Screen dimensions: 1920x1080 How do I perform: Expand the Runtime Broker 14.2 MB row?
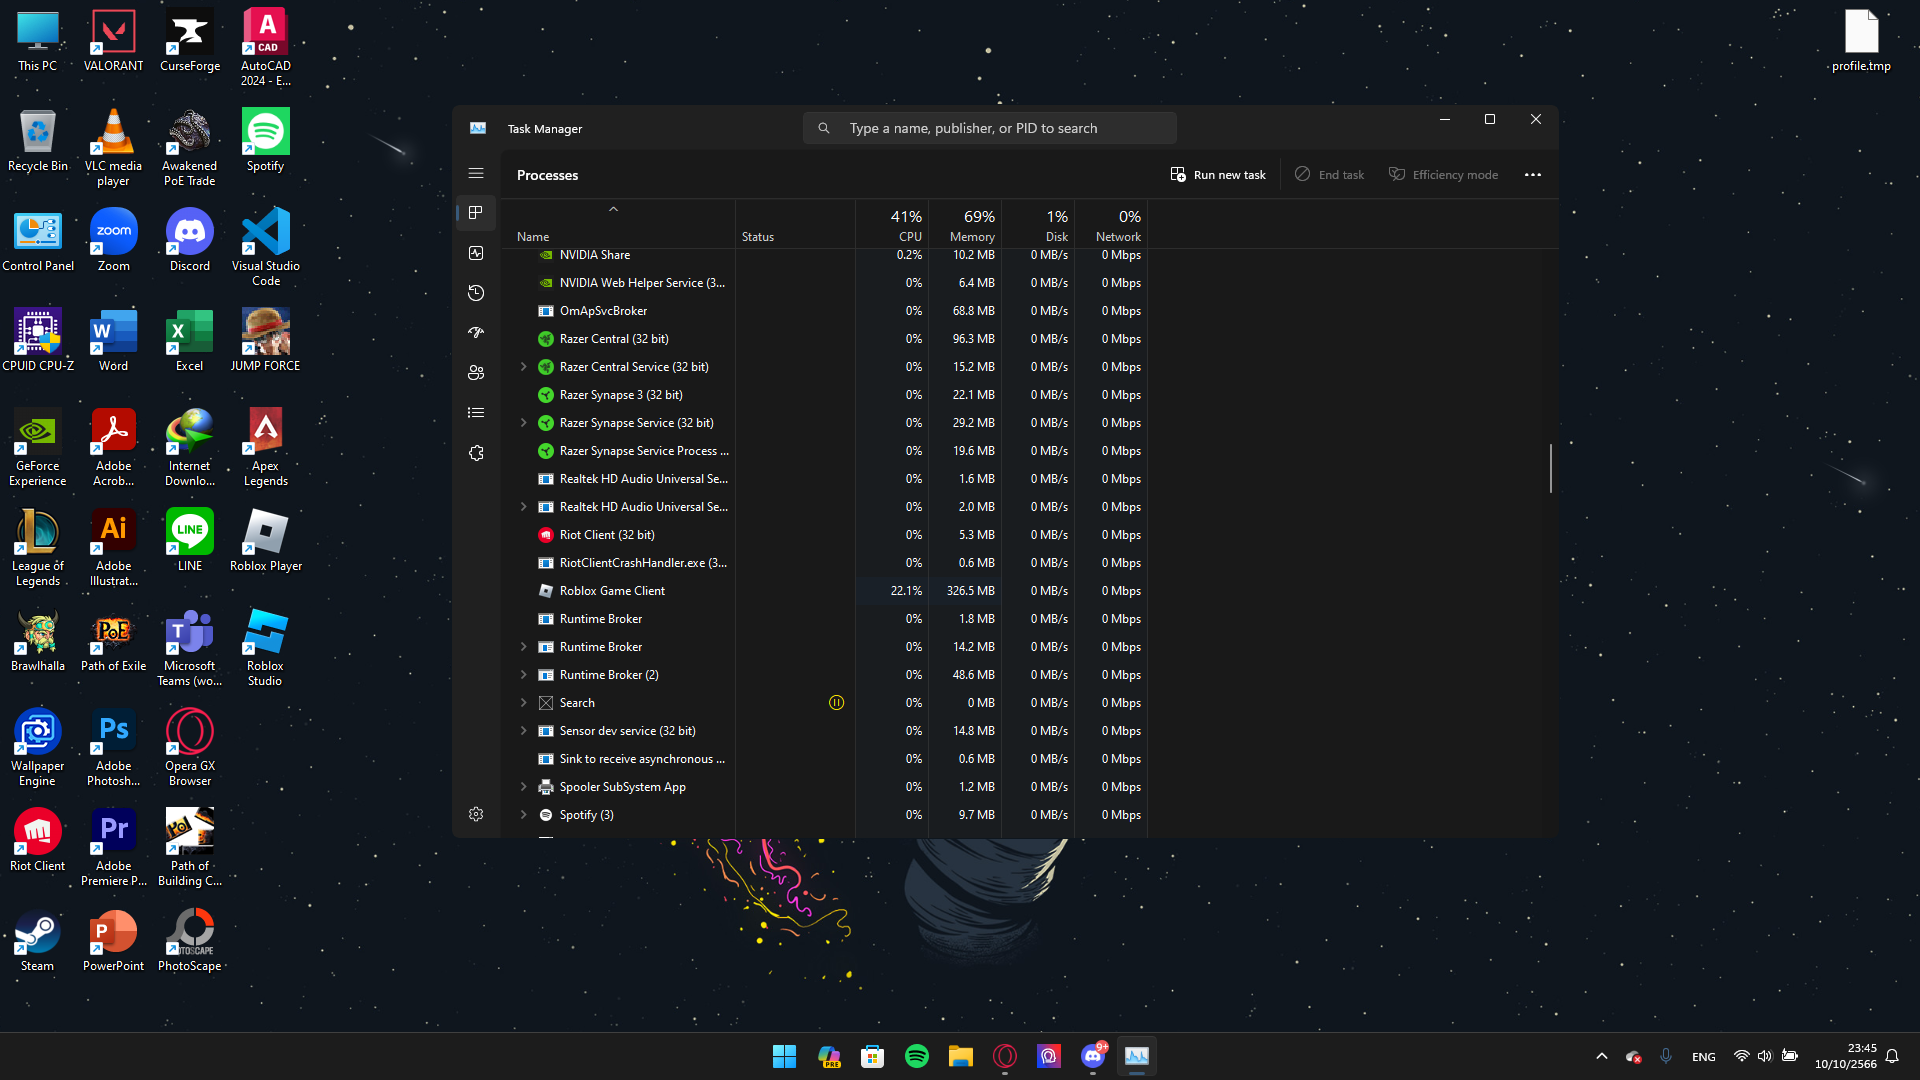tap(523, 647)
